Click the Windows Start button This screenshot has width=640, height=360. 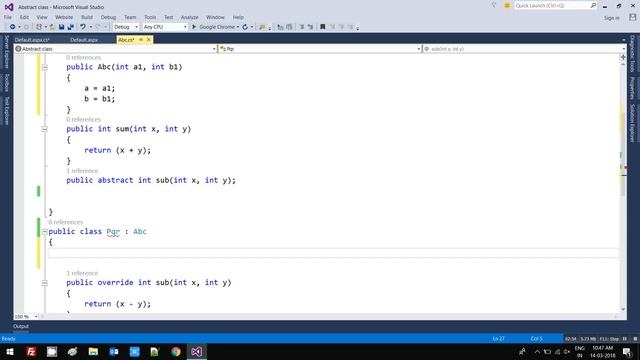(10, 351)
